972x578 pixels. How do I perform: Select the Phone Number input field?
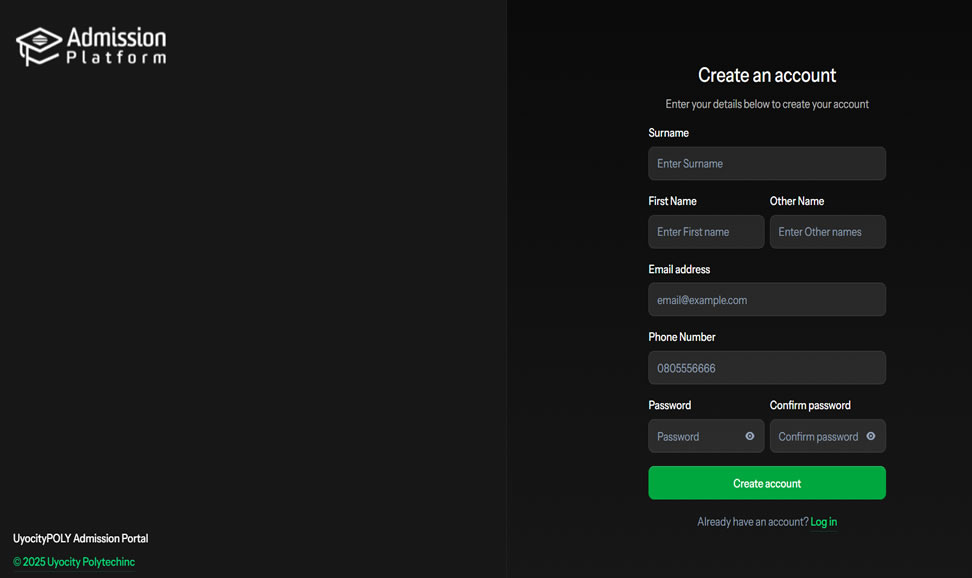pos(766,367)
